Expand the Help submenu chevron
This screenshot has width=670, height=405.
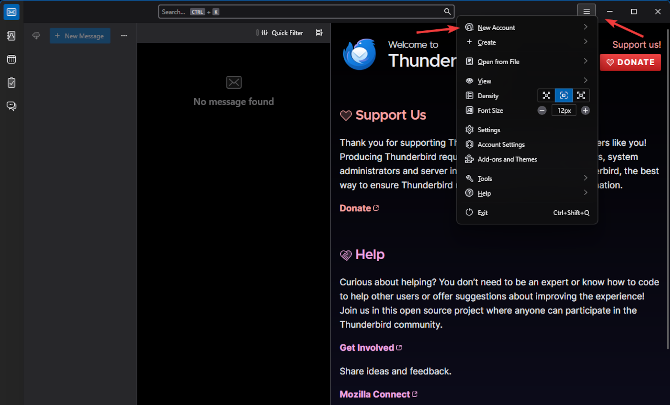[x=585, y=193]
